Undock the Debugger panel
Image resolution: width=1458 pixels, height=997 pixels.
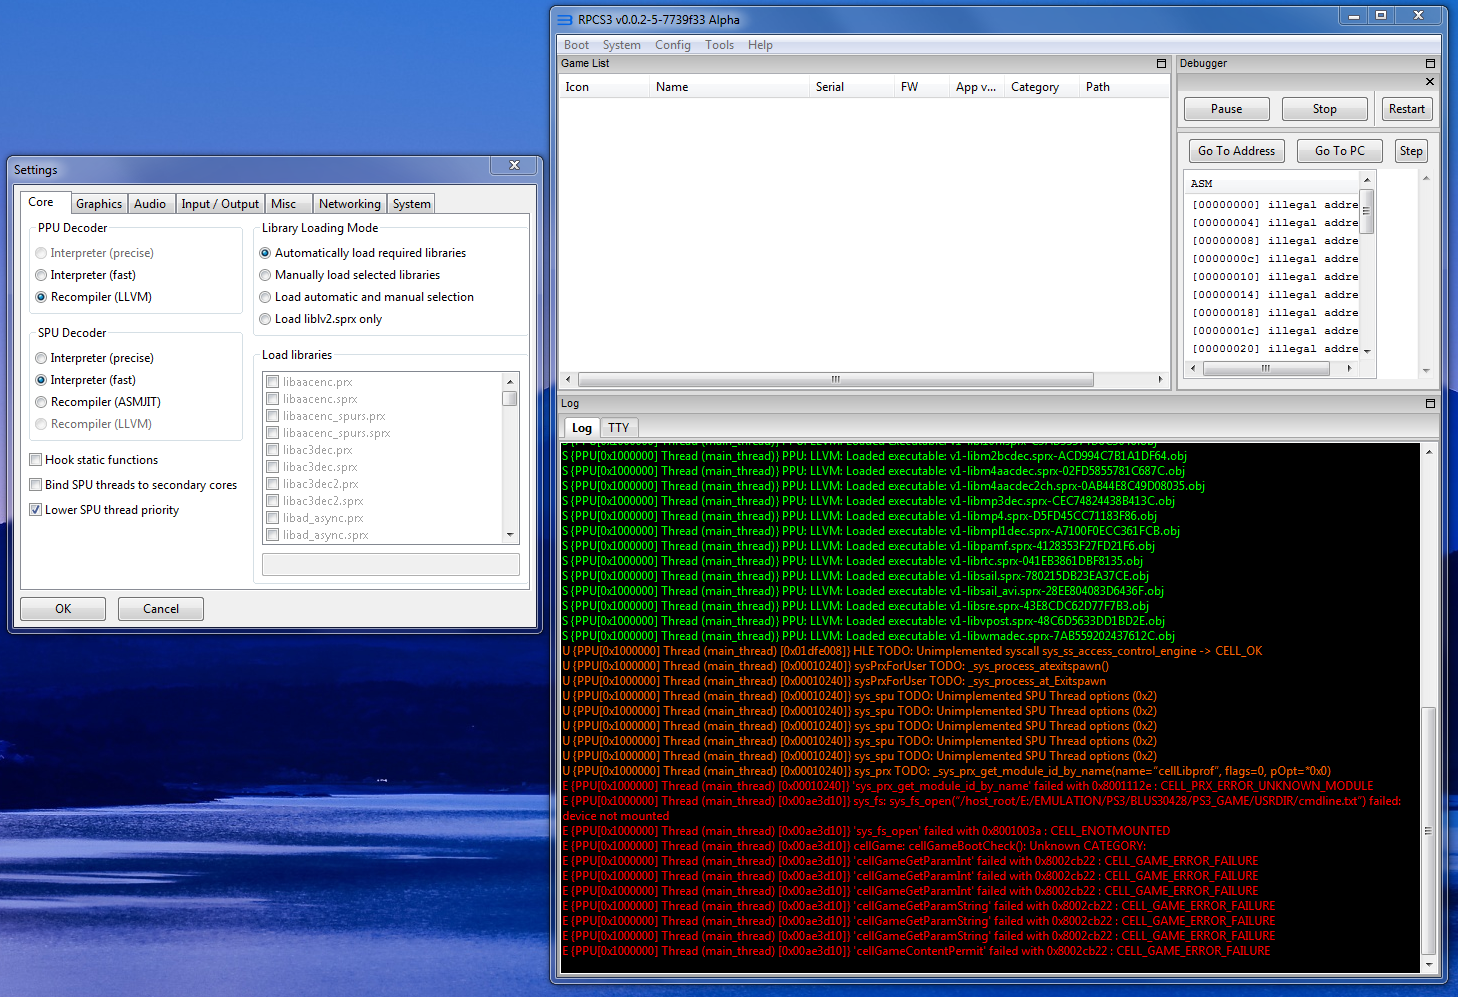click(1430, 63)
